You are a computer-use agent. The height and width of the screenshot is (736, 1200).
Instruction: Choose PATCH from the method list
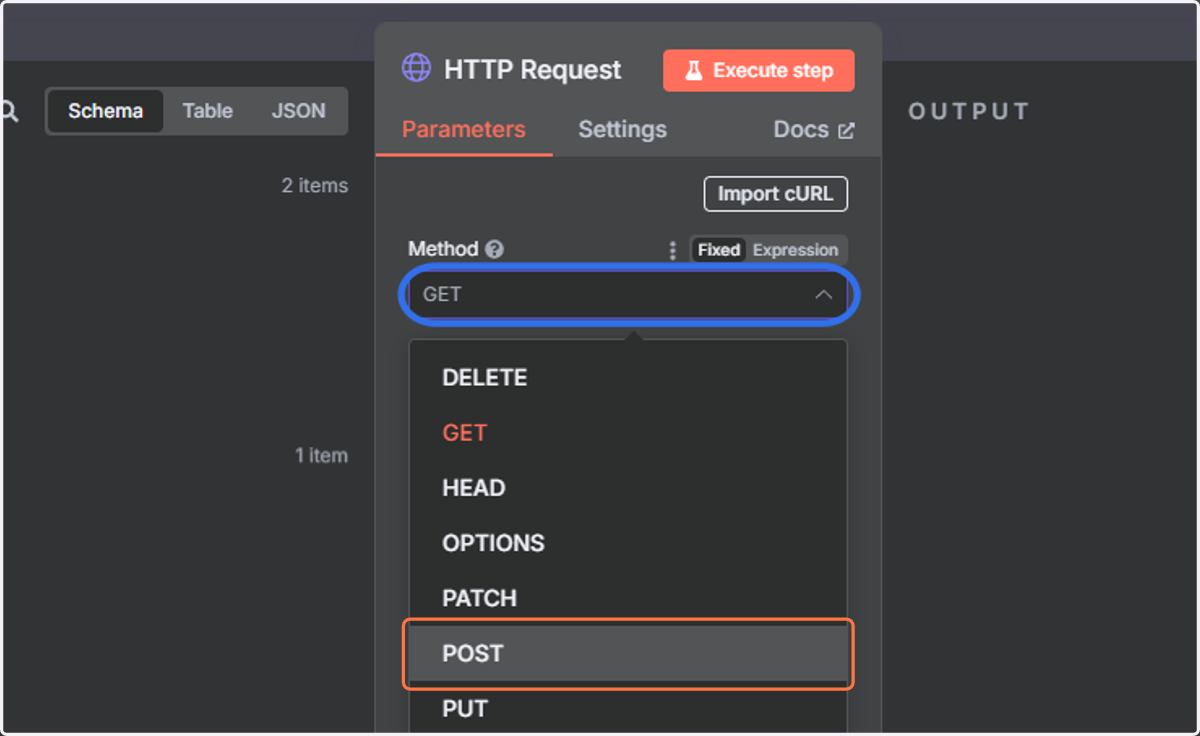coord(628,598)
